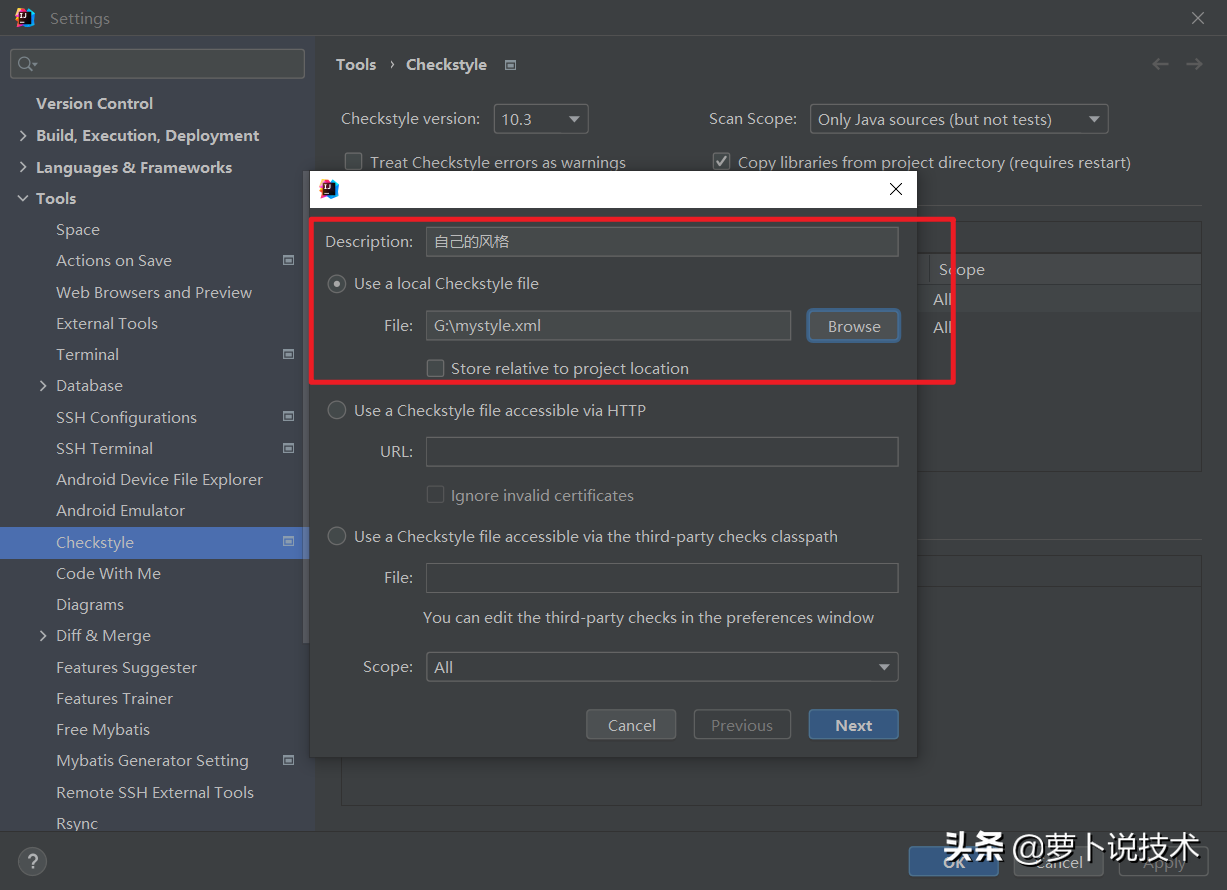Click the project-level icon beside Checkstyle row

coord(289,542)
